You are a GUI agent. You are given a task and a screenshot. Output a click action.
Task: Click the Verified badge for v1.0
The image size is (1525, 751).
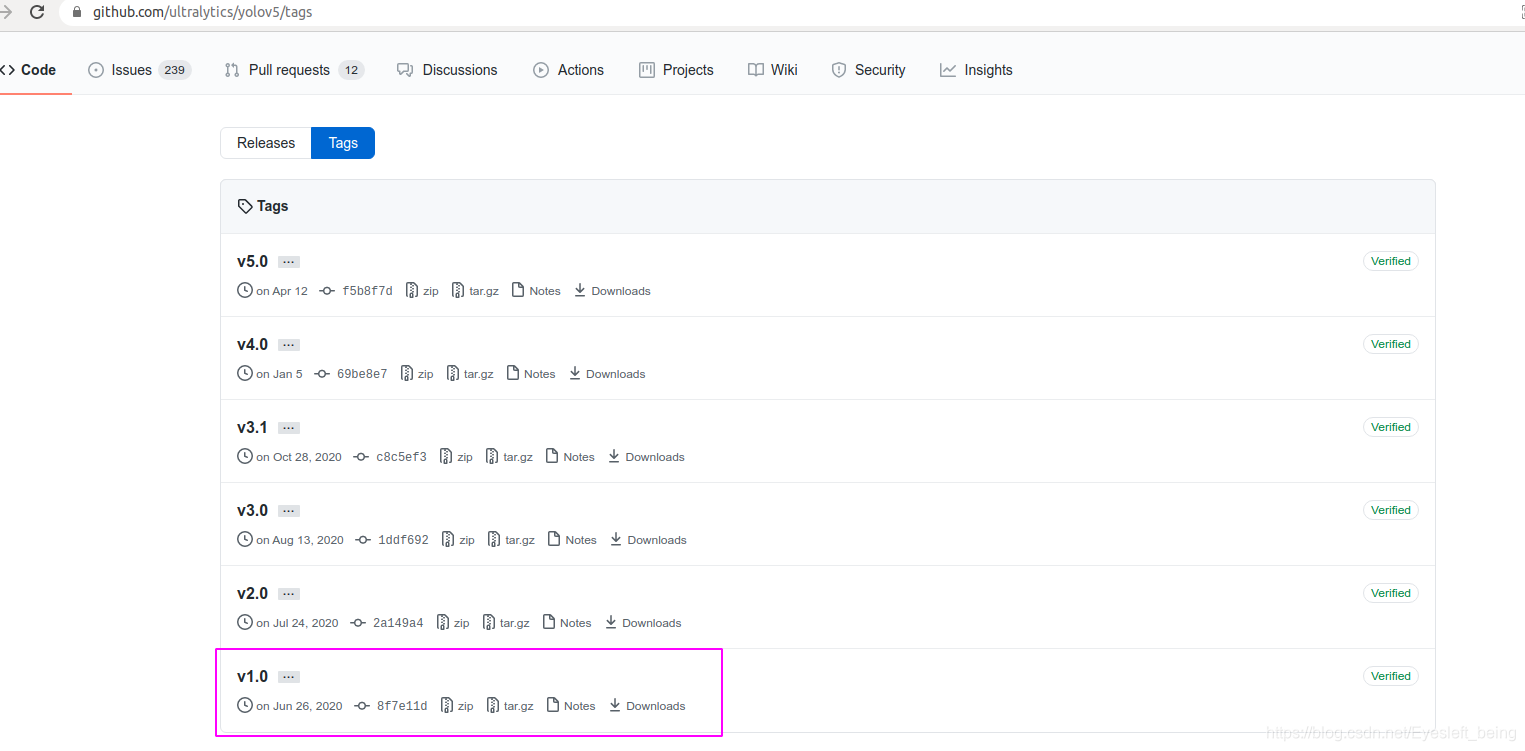coord(1390,676)
